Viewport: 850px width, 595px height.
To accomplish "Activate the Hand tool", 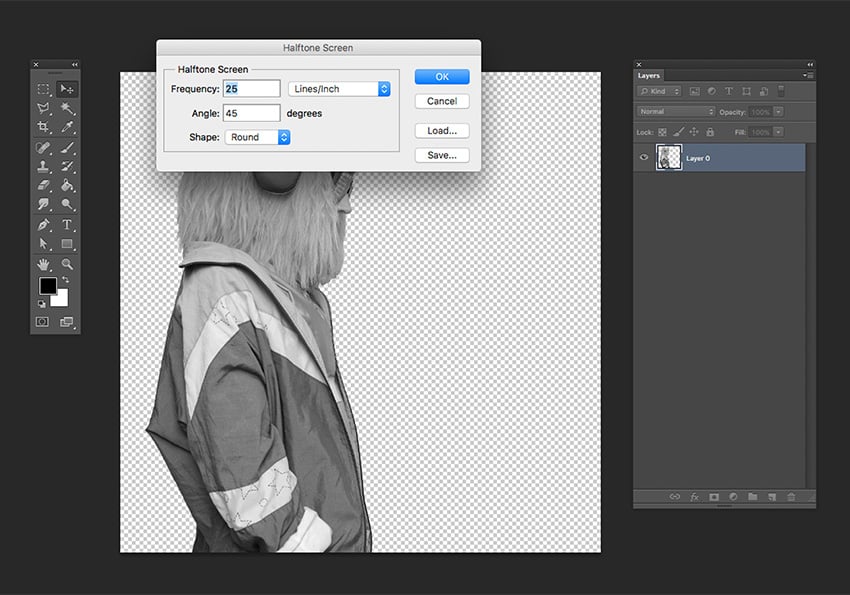I will point(43,264).
